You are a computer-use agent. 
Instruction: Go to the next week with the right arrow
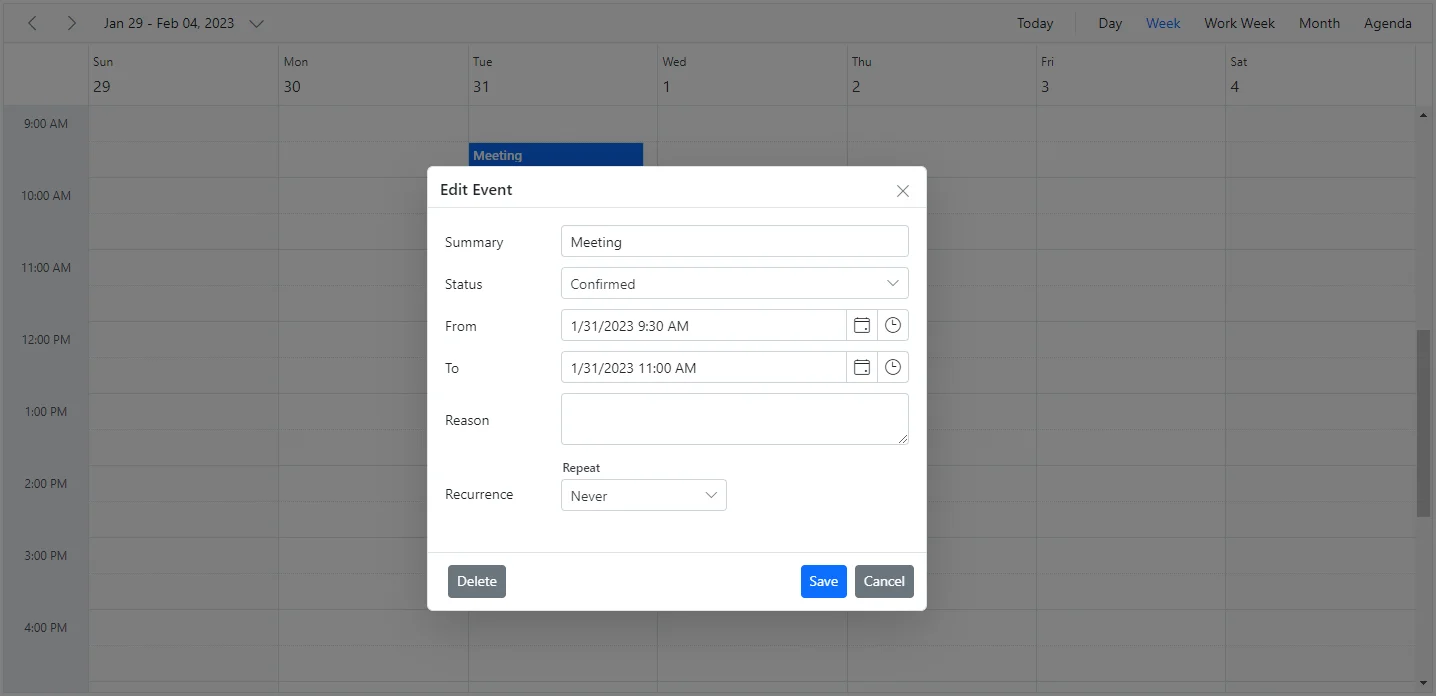[x=71, y=23]
